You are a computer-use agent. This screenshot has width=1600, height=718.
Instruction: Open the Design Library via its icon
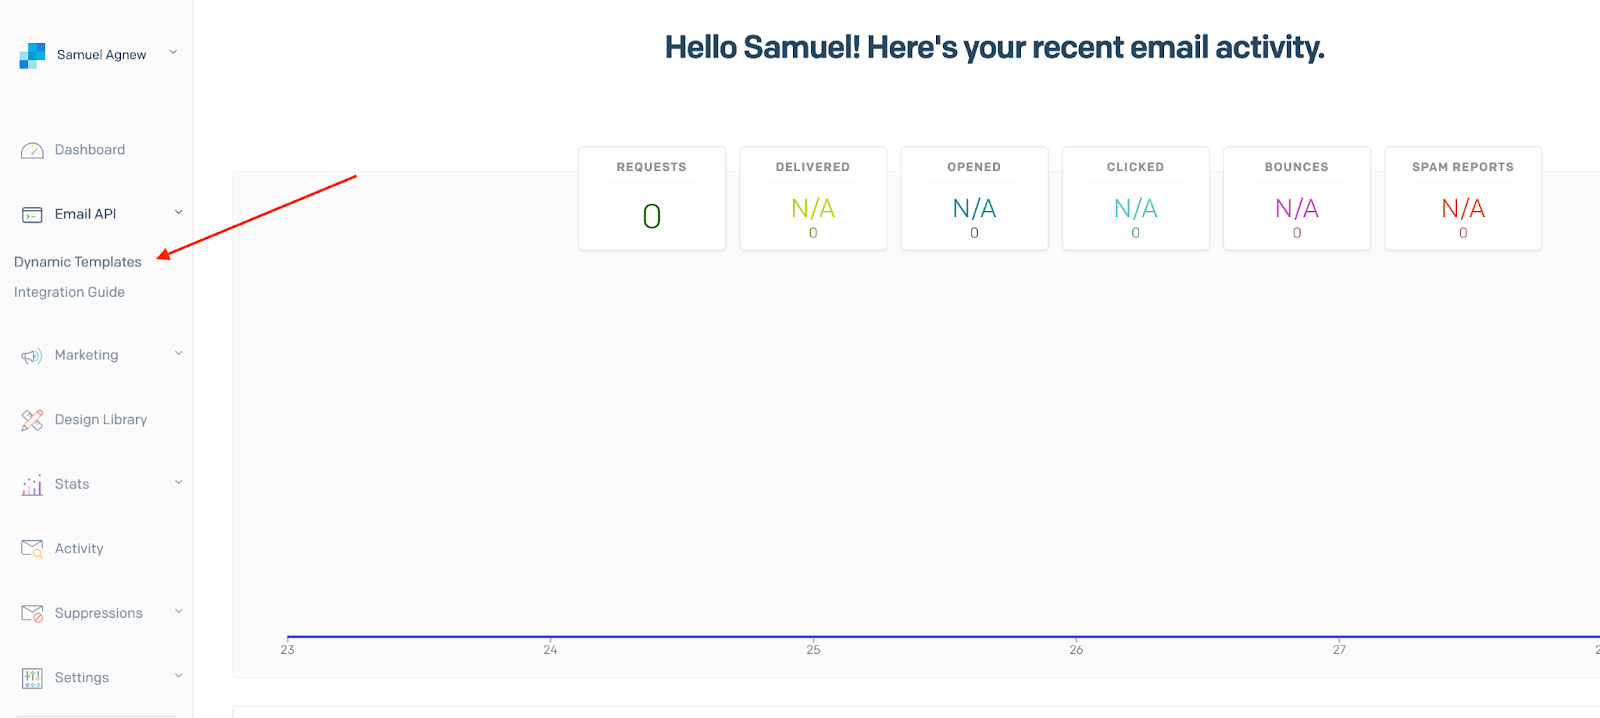click(x=32, y=419)
